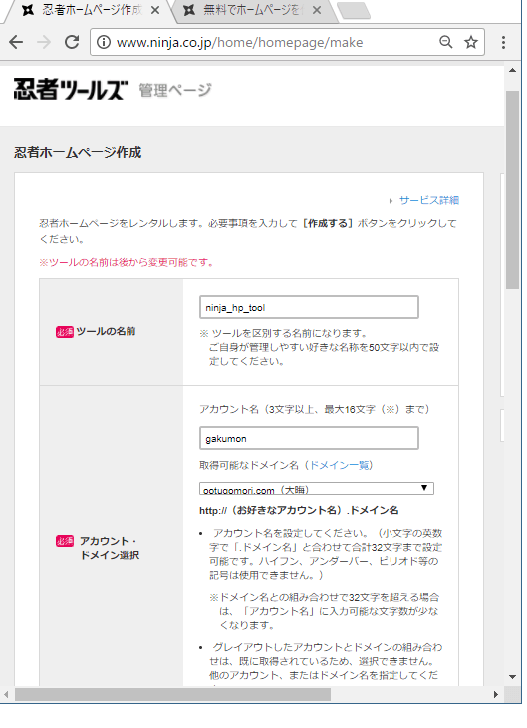Click the site info icon in address bar
Viewport: 527px width, 728px height.
tap(104, 42)
